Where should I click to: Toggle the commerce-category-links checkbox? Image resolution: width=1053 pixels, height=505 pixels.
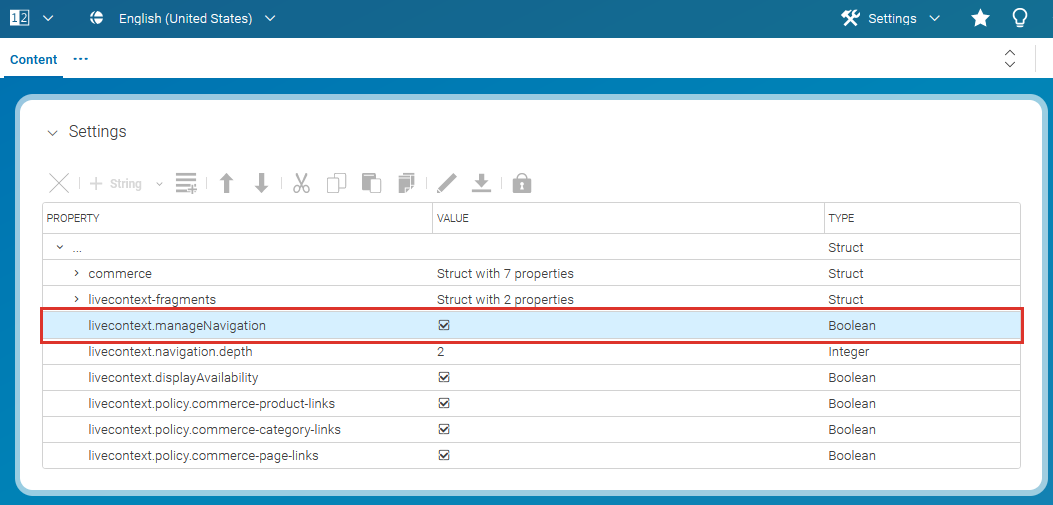(x=443, y=429)
